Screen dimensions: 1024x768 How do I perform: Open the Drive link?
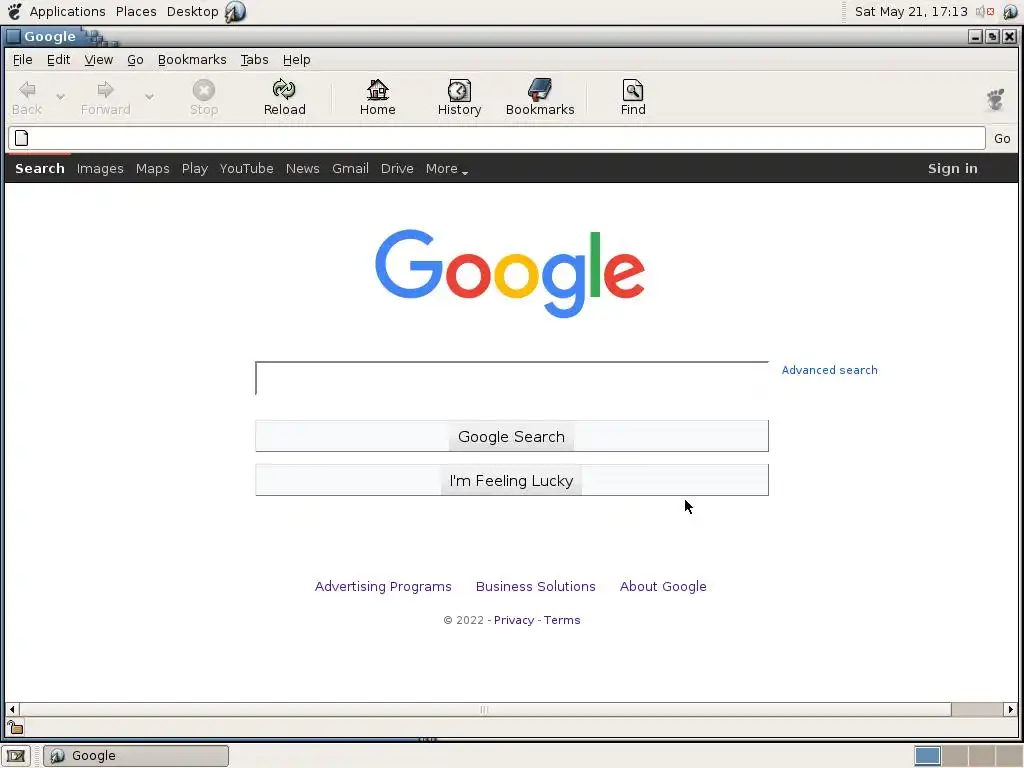(x=397, y=168)
